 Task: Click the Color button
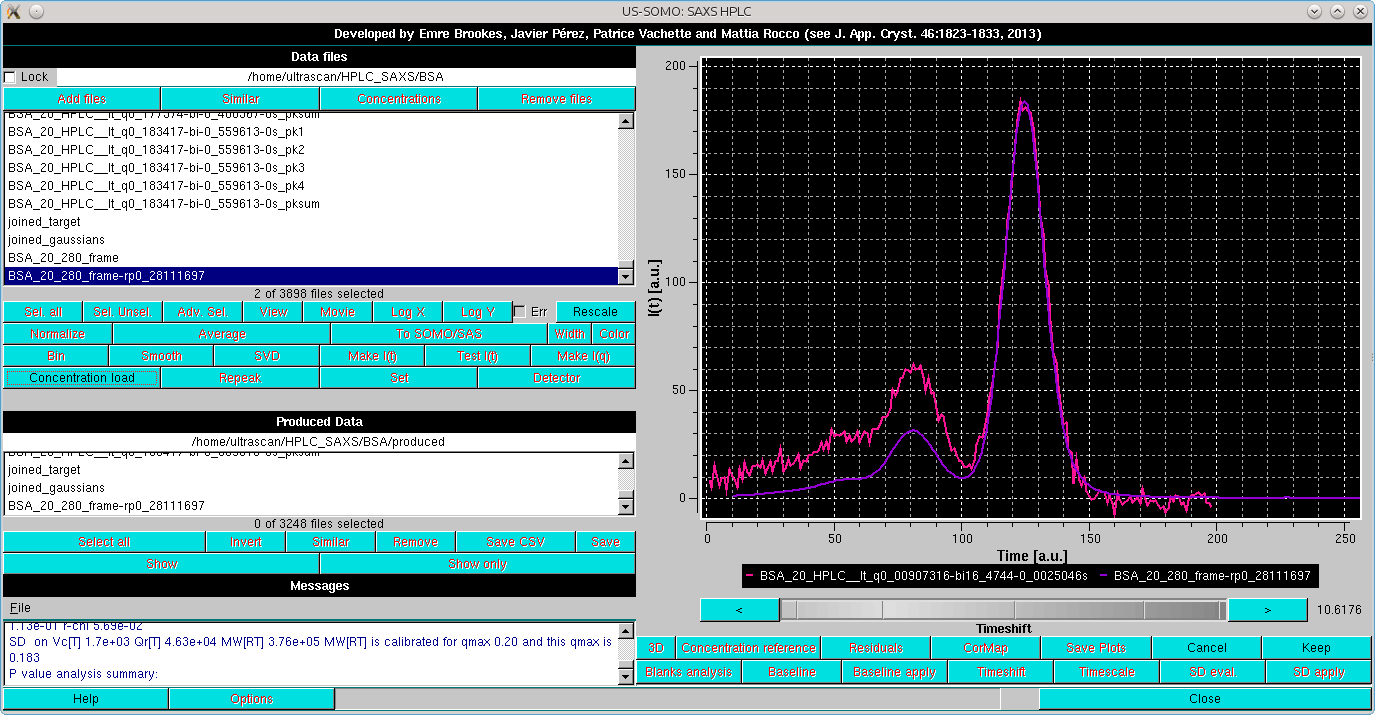614,334
